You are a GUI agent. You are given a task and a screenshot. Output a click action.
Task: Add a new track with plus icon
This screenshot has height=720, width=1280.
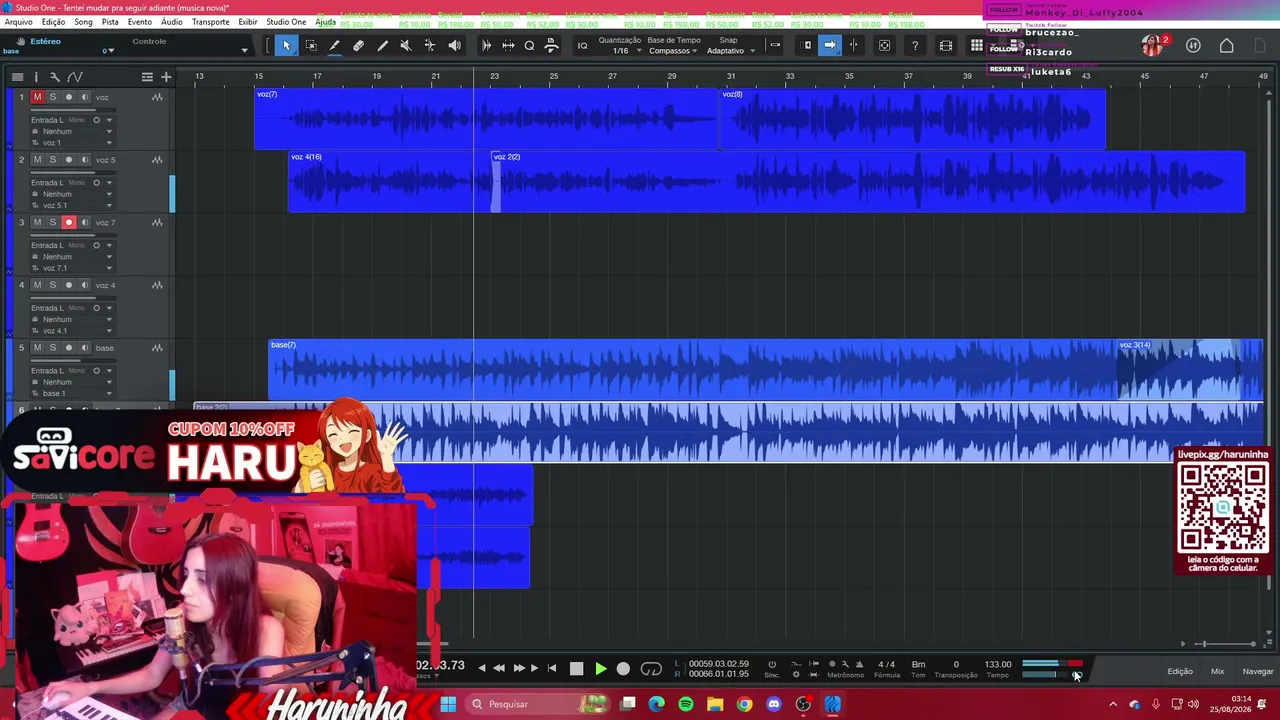click(x=166, y=77)
